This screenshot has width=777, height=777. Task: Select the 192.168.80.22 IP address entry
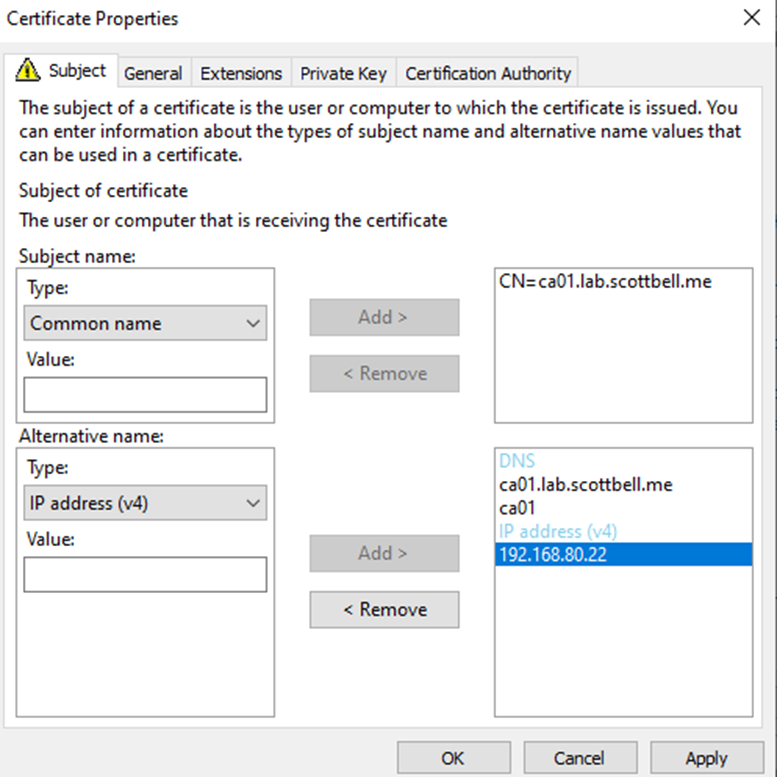(x=553, y=554)
